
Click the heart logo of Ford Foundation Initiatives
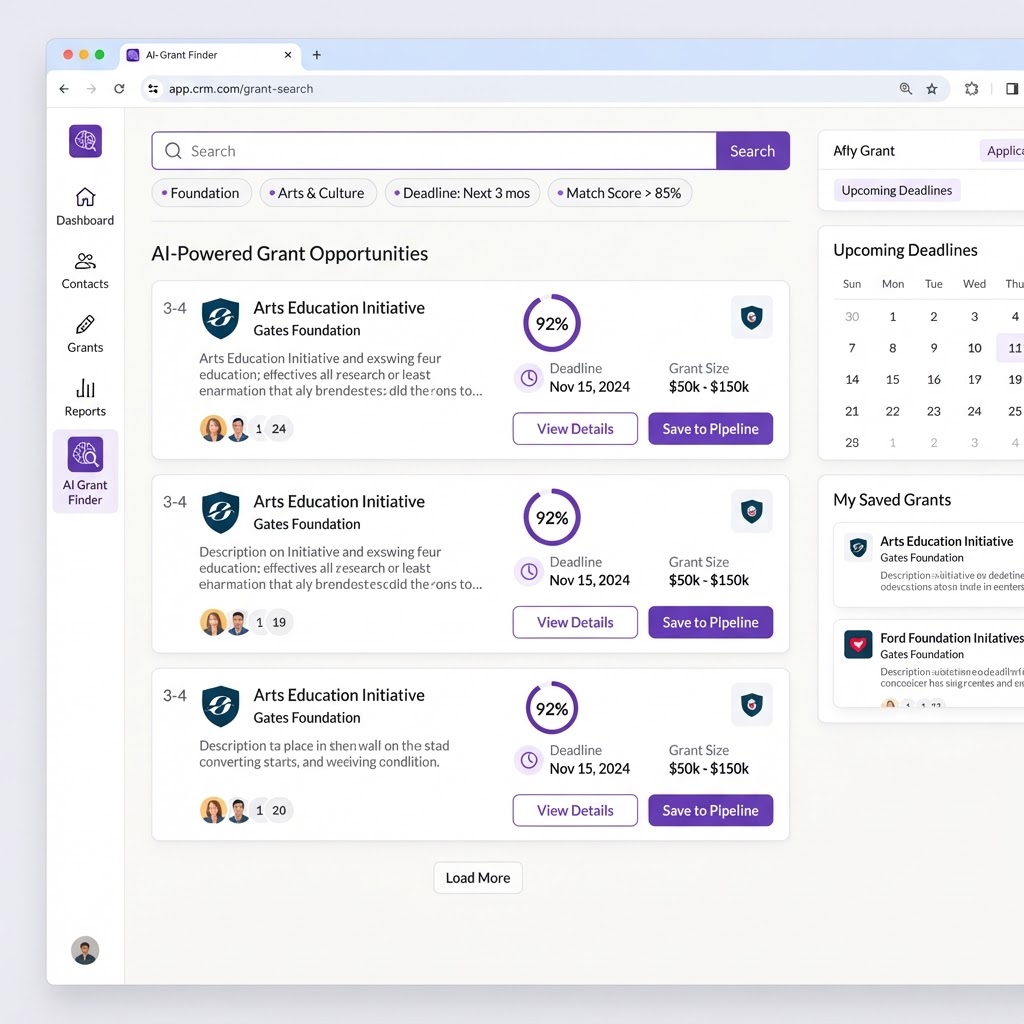[x=858, y=645]
